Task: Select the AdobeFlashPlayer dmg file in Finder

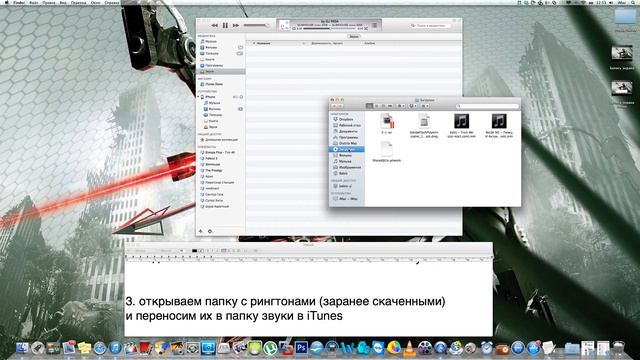Action: (x=424, y=126)
